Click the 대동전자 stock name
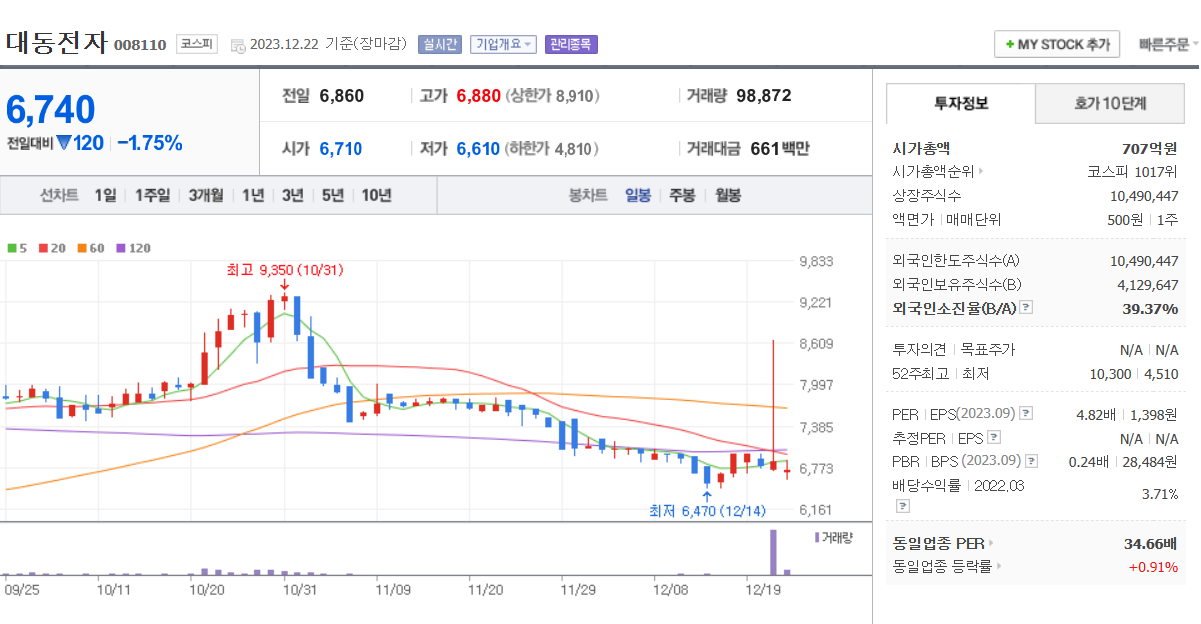The image size is (1201, 624). tap(56, 43)
